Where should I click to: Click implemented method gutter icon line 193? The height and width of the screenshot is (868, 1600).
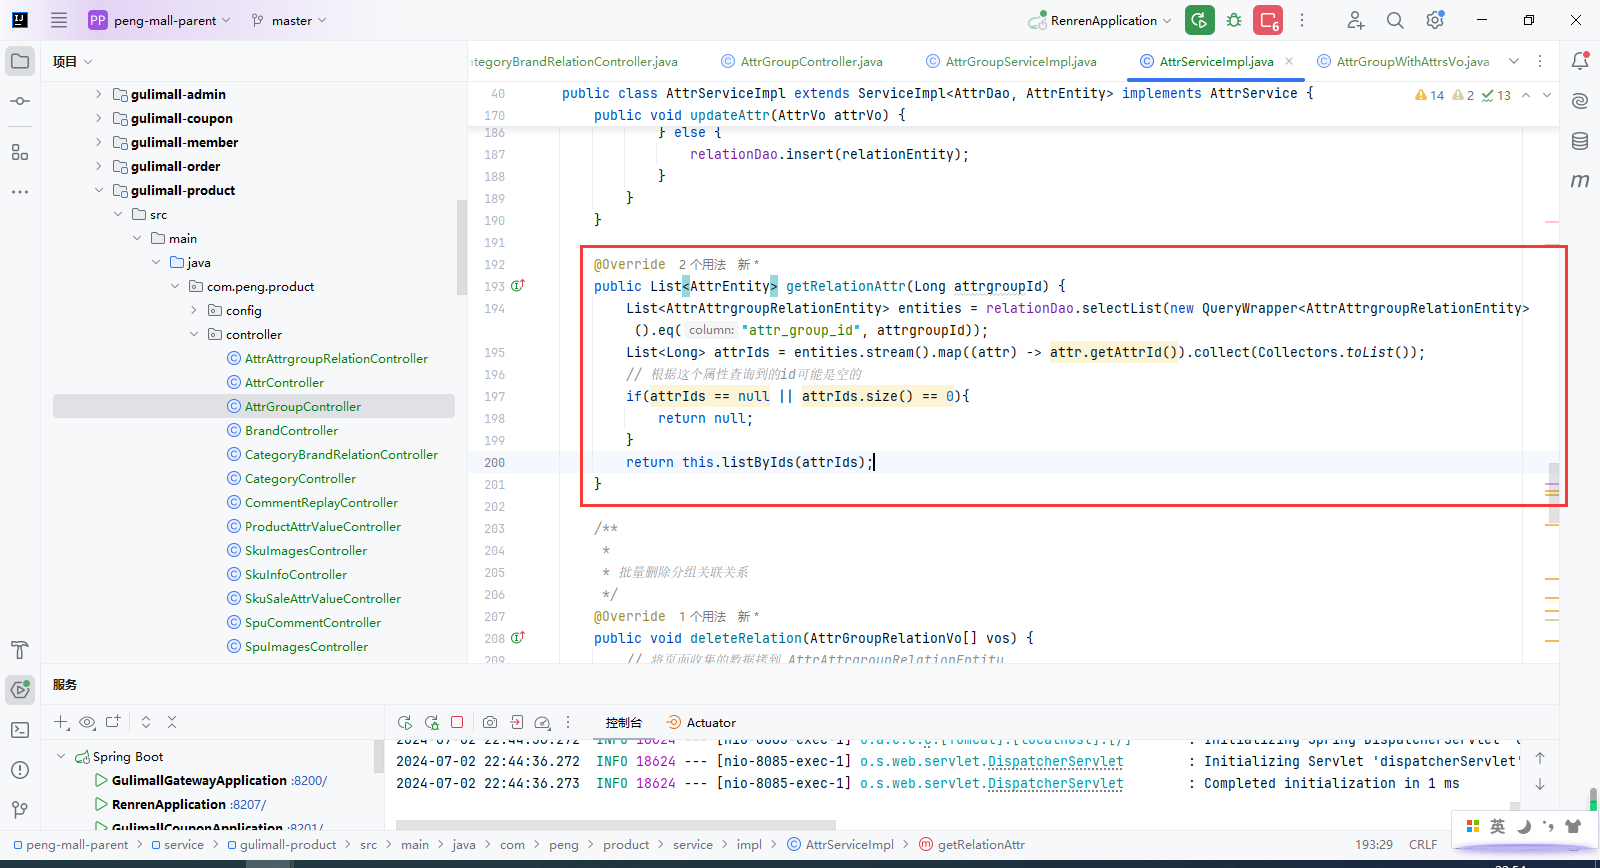click(x=518, y=286)
